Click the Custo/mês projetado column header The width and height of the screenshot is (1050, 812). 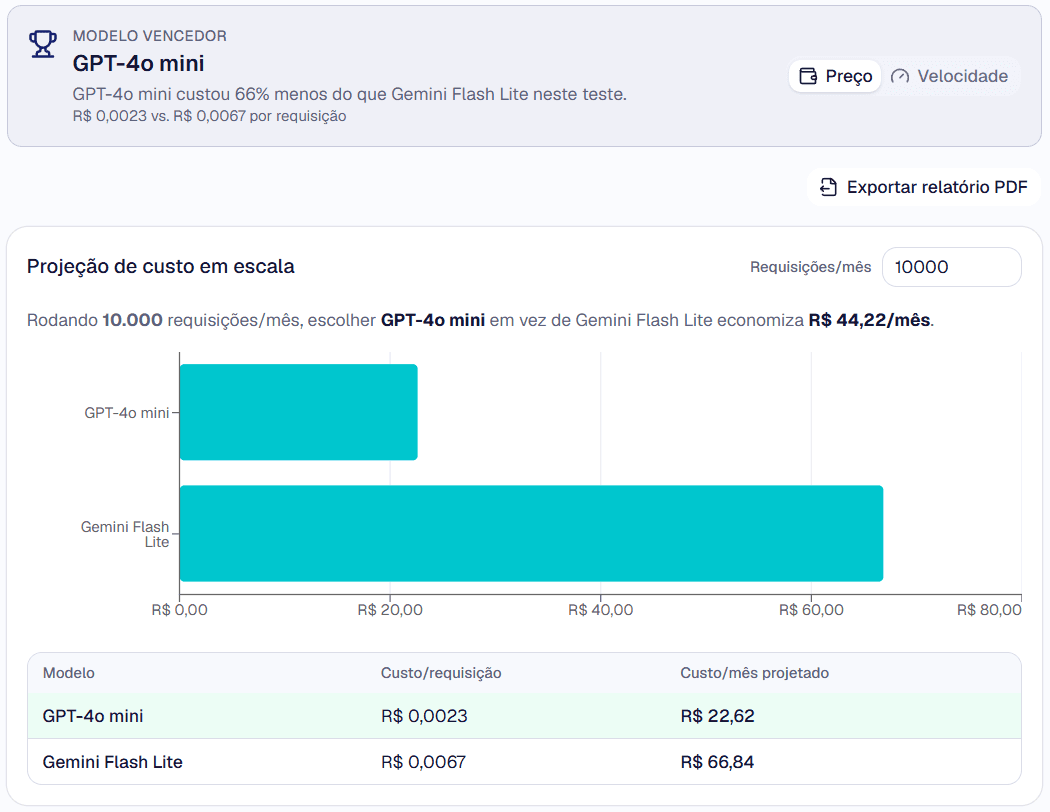tap(754, 673)
